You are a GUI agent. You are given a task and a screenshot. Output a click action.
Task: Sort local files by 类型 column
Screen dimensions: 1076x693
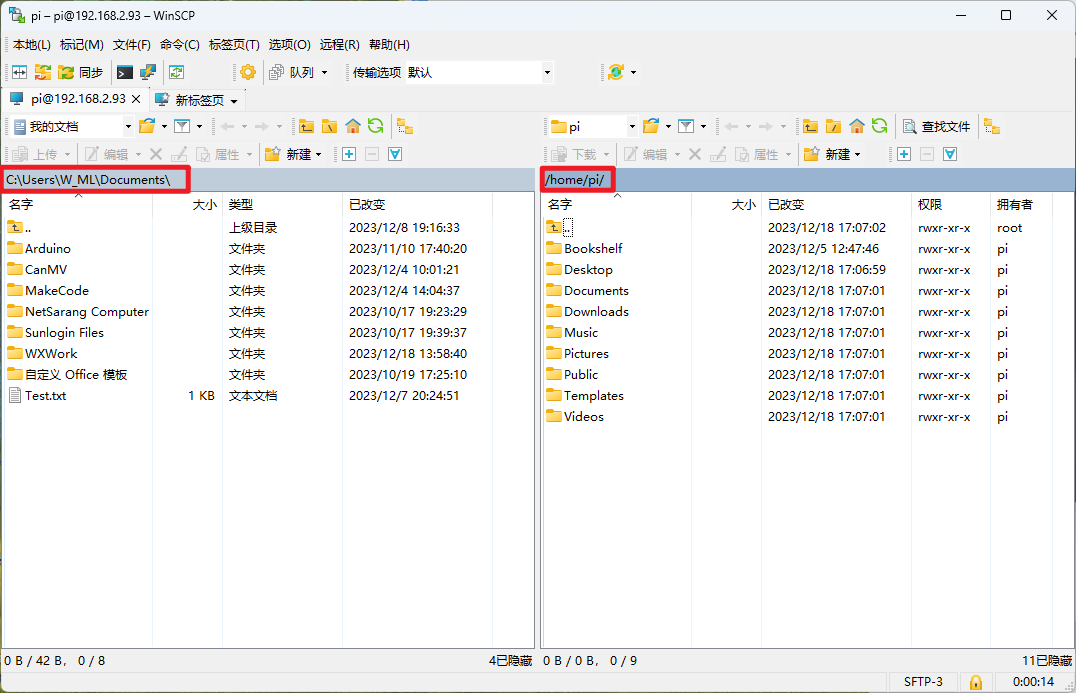[283, 204]
